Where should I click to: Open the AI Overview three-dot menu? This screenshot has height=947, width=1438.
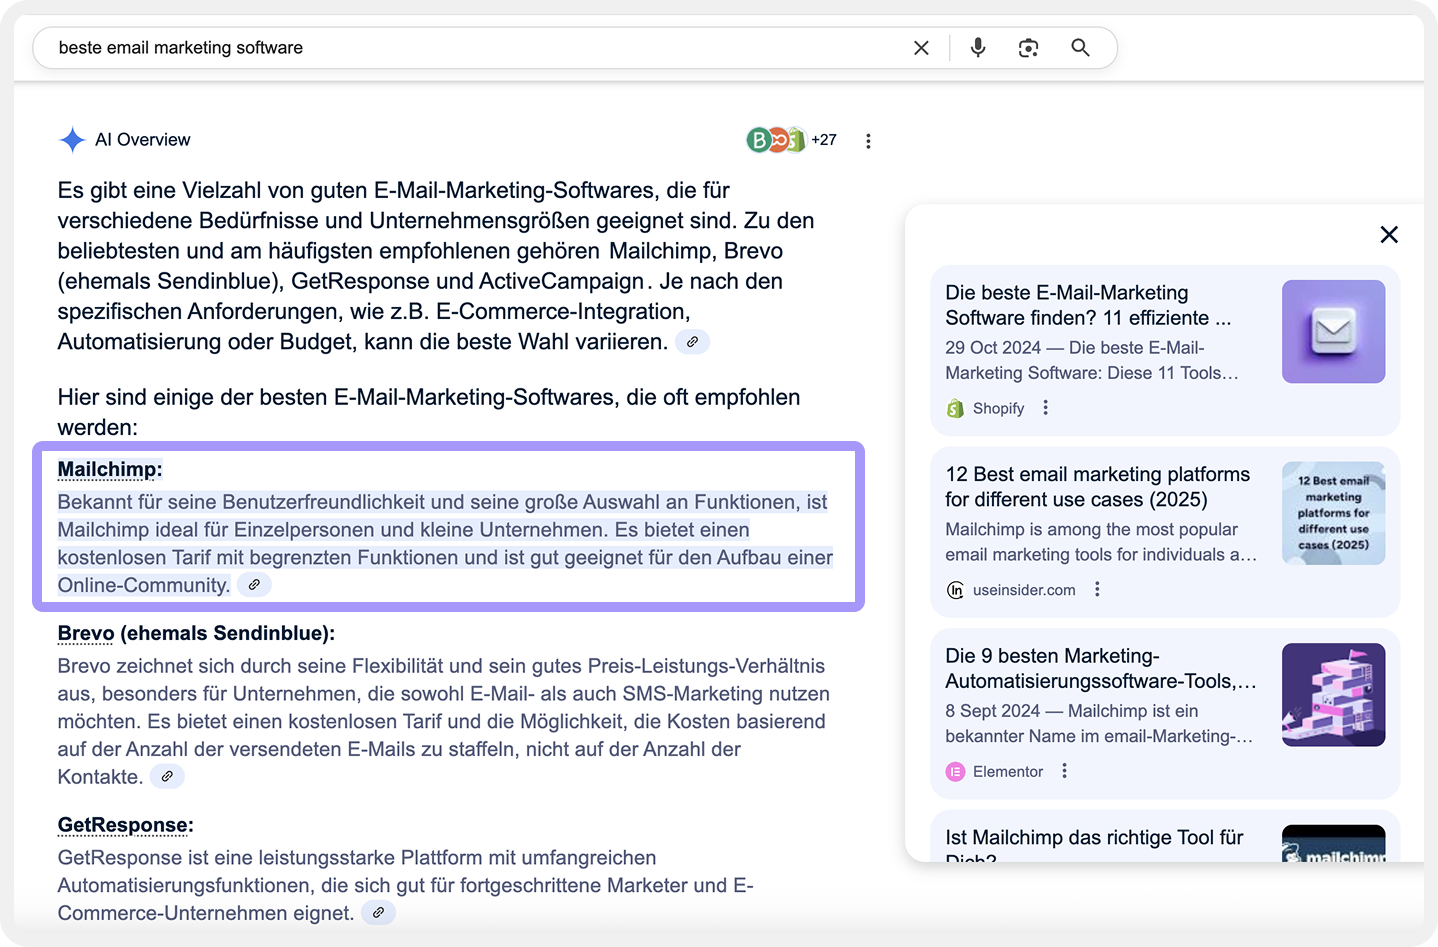(868, 141)
